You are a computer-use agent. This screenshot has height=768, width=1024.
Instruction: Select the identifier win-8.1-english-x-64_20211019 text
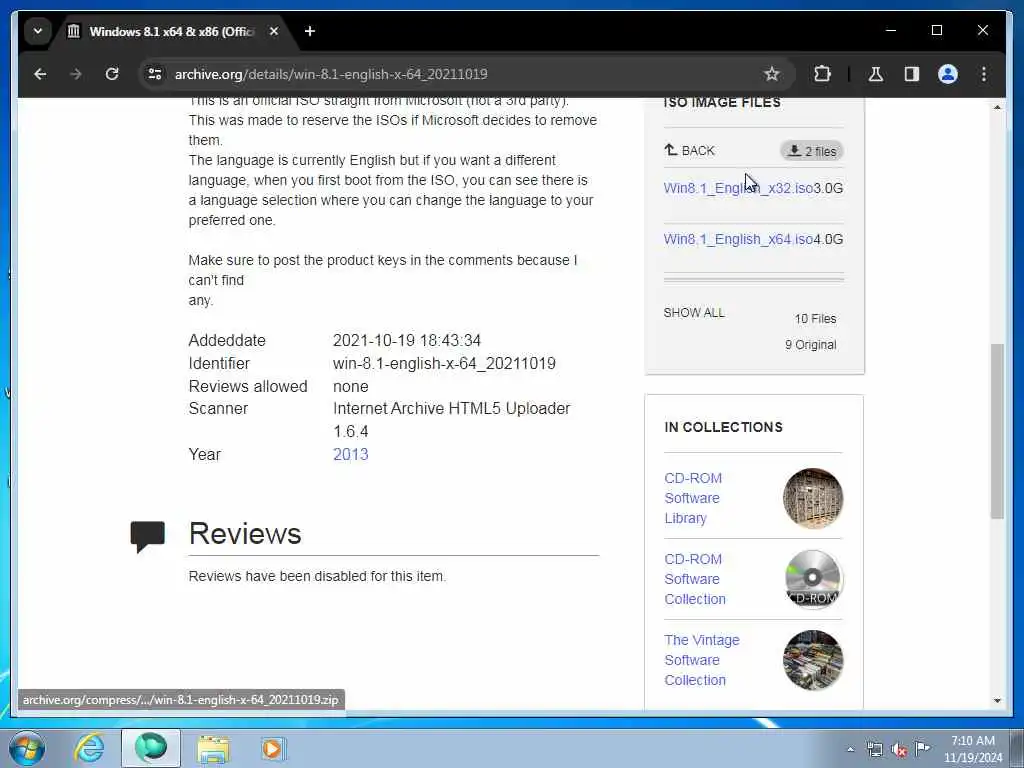click(x=444, y=363)
